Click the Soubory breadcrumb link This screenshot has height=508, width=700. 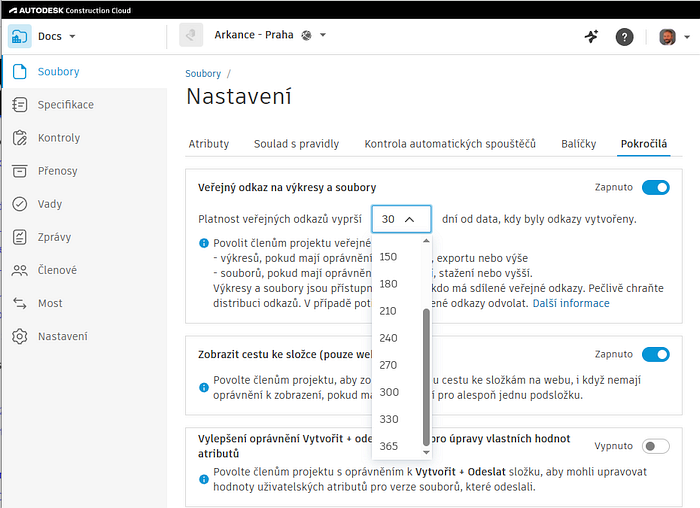pyautogui.click(x=203, y=74)
